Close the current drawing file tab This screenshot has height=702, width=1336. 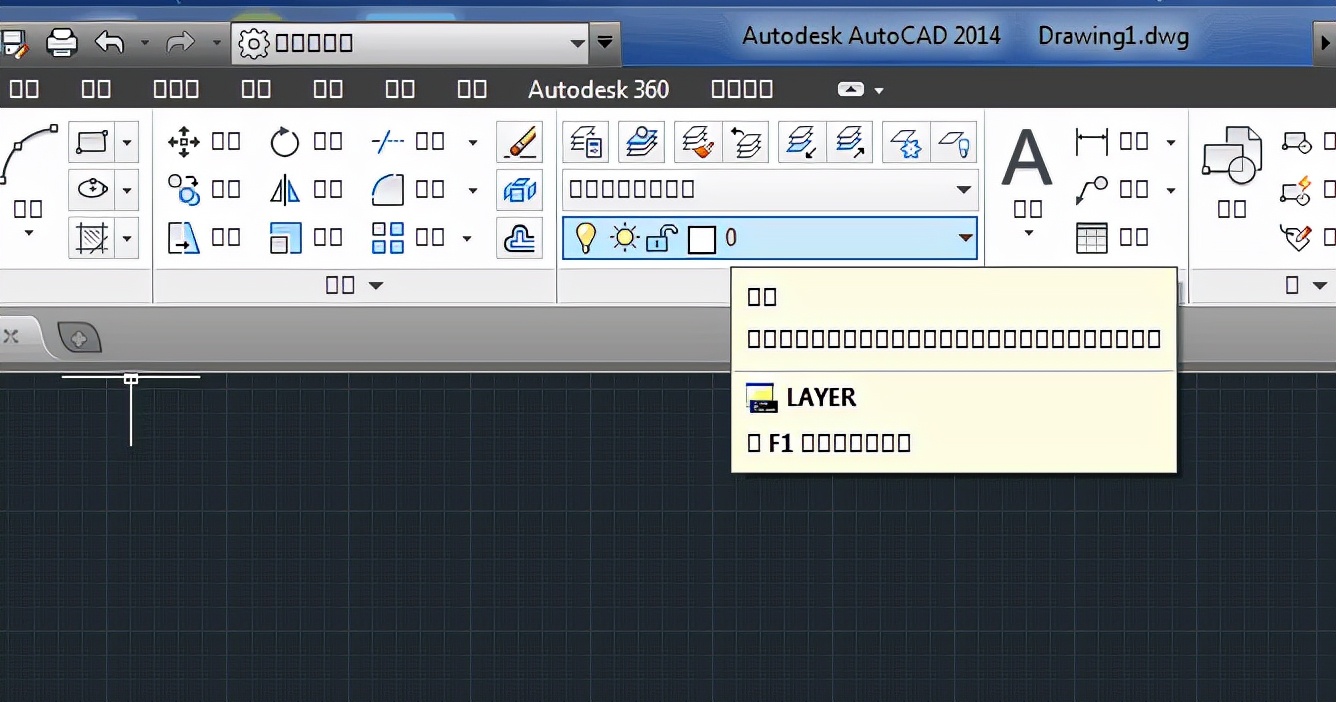[11, 336]
